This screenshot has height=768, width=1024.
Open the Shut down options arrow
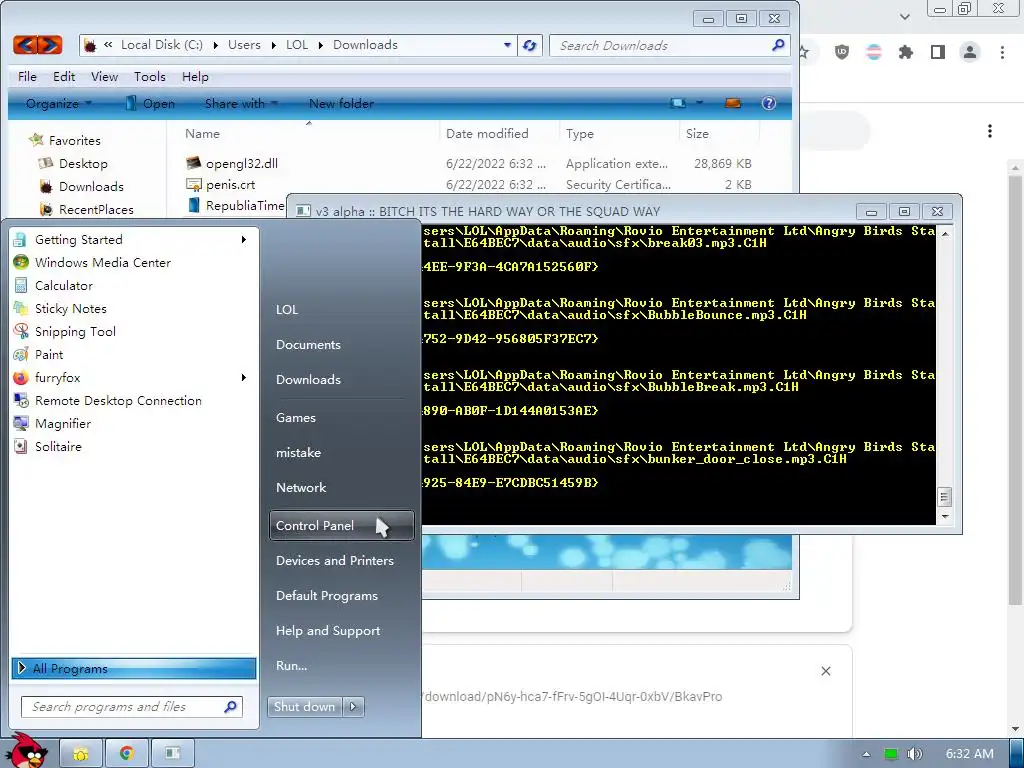pos(353,707)
